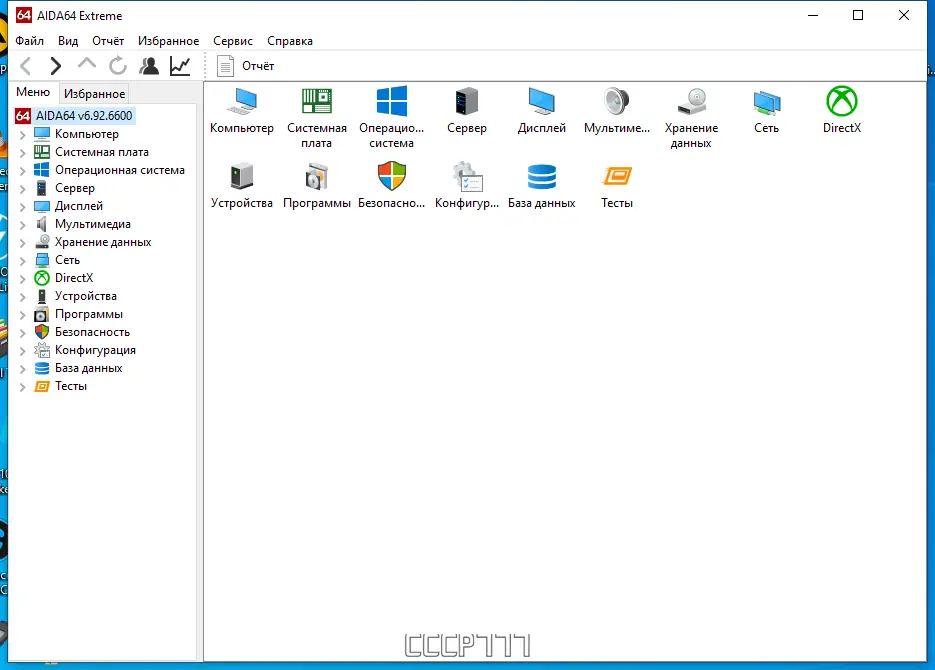Switch to the Избранное tab

[x=93, y=92]
